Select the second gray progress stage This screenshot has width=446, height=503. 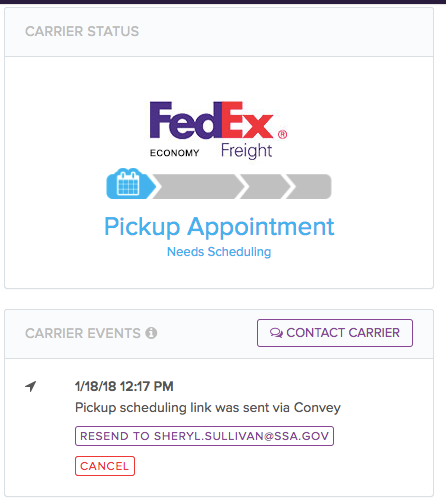[199, 186]
